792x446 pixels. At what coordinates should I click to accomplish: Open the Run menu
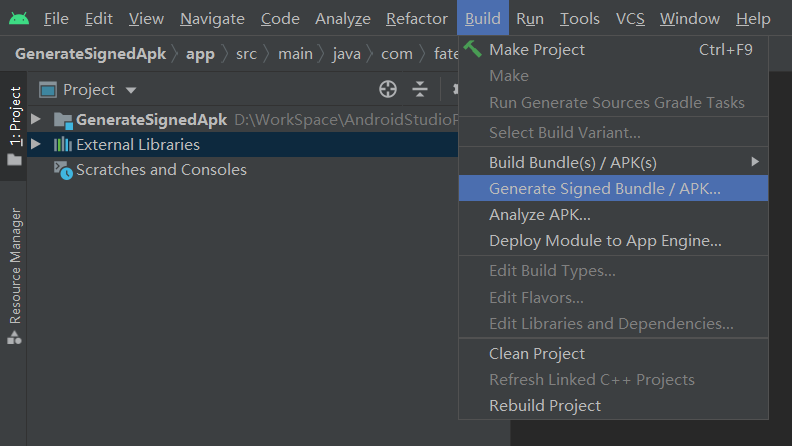pyautogui.click(x=530, y=19)
